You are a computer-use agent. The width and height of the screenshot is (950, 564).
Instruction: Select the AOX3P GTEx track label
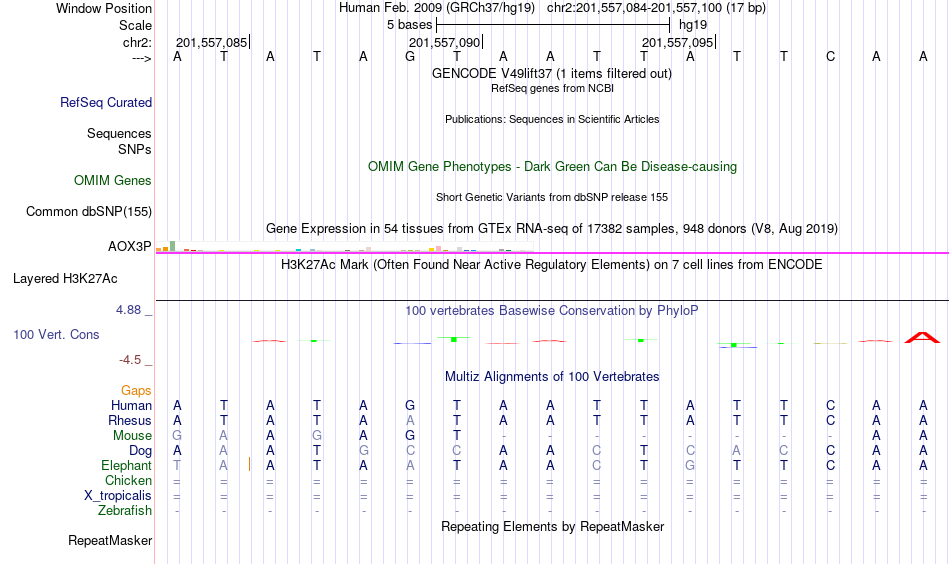click(x=130, y=247)
